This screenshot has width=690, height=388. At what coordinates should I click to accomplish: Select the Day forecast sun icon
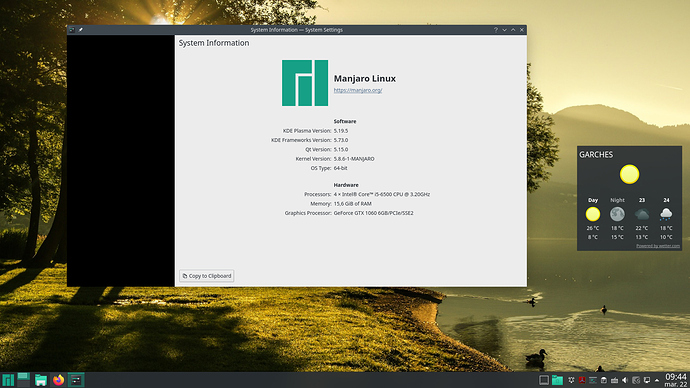tap(593, 214)
